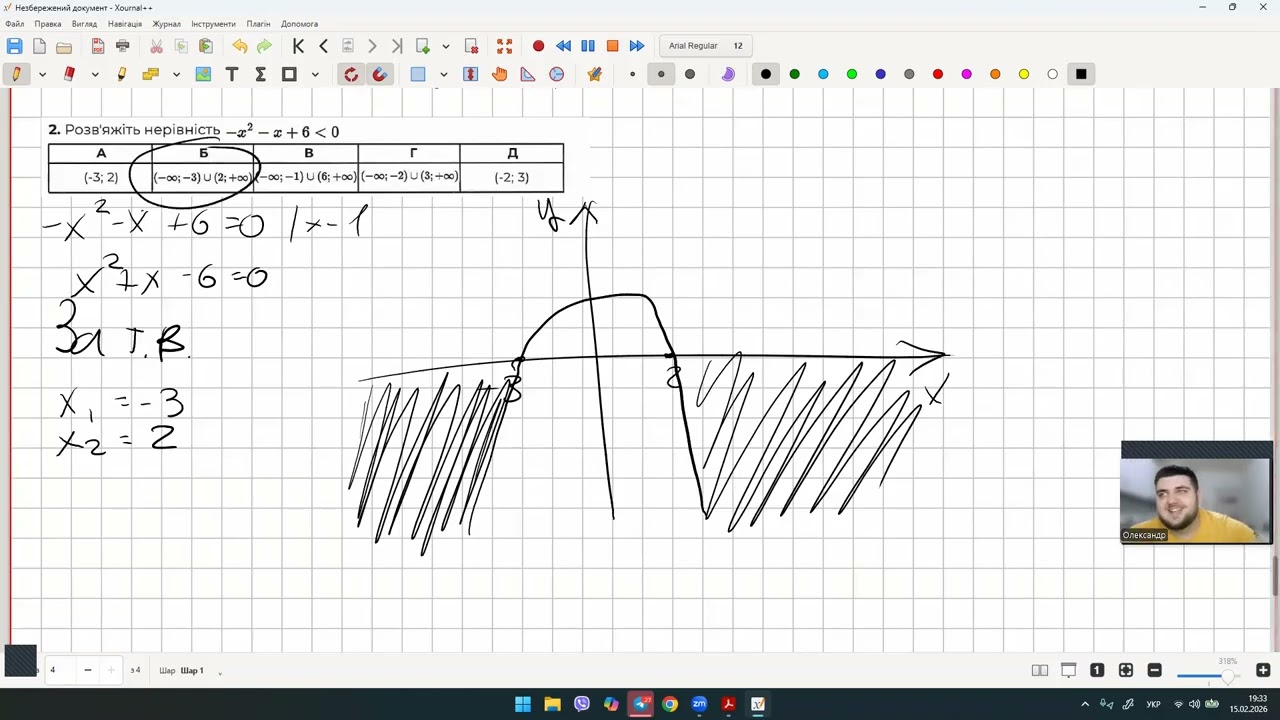Image resolution: width=1280 pixels, height=720 pixels.
Task: Insert a LaTeX formula with sigma icon
Action: pyautogui.click(x=260, y=74)
